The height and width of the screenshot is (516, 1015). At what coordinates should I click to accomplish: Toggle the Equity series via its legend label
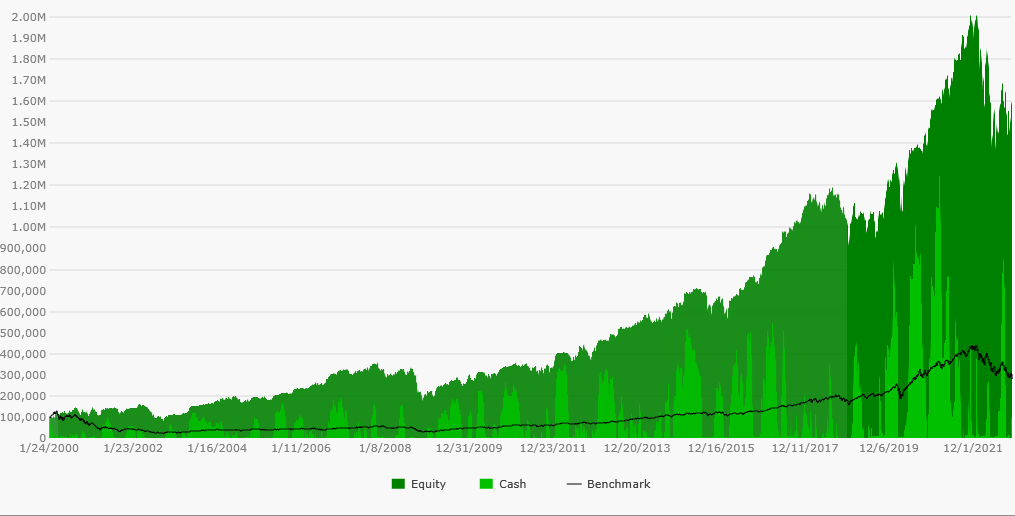click(x=428, y=484)
